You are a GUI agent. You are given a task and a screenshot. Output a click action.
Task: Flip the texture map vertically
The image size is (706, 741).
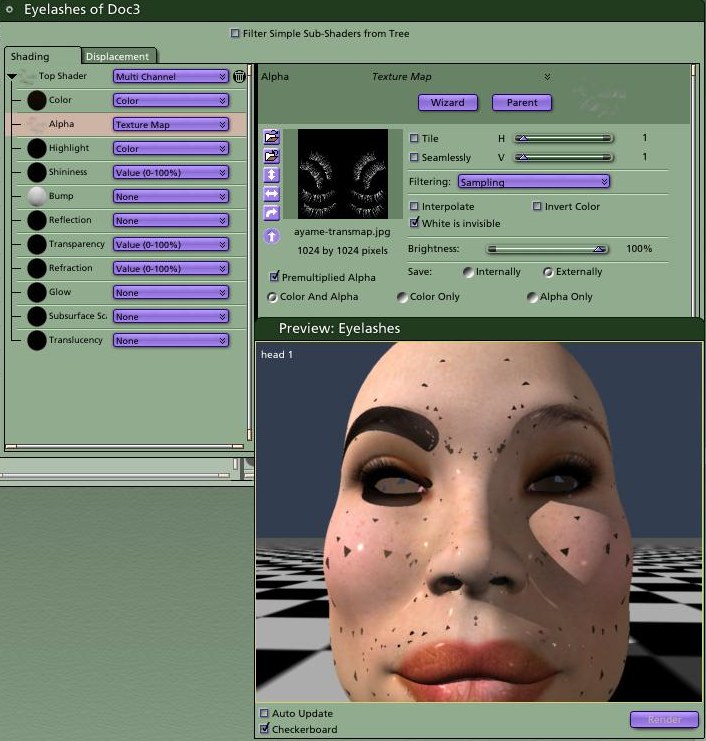[x=272, y=175]
